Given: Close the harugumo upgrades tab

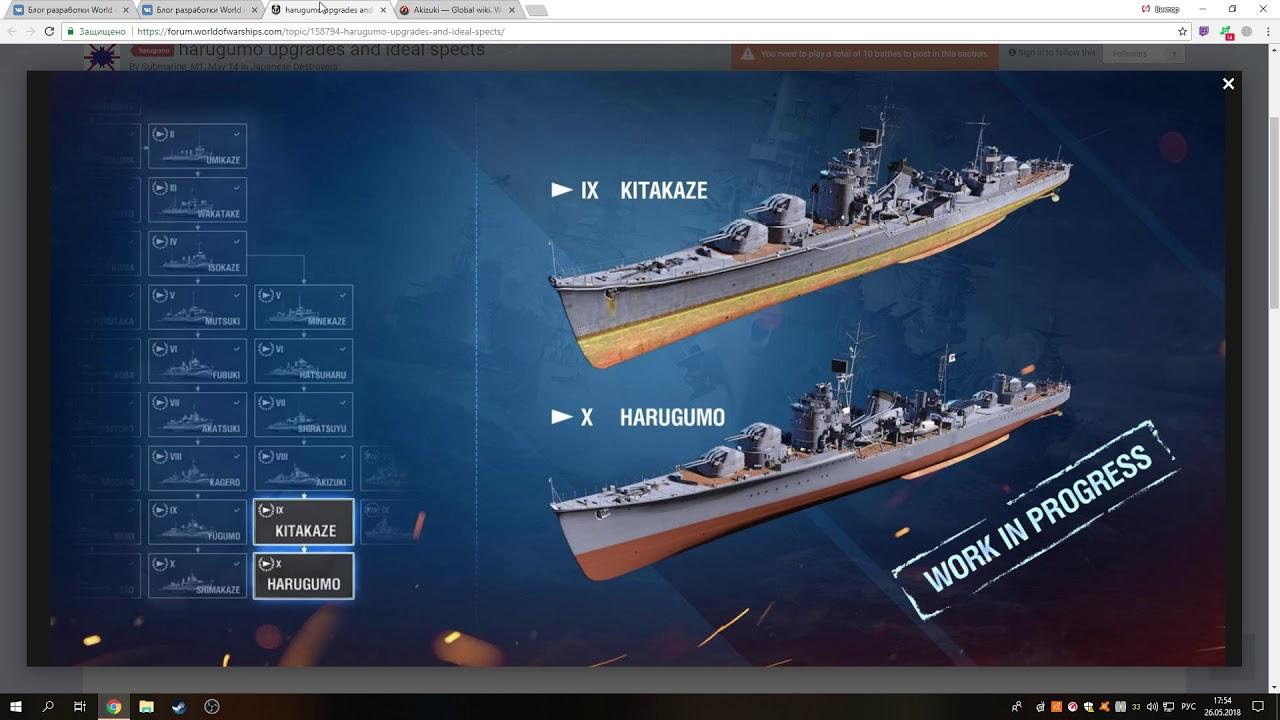Looking at the screenshot, I should tap(383, 10).
